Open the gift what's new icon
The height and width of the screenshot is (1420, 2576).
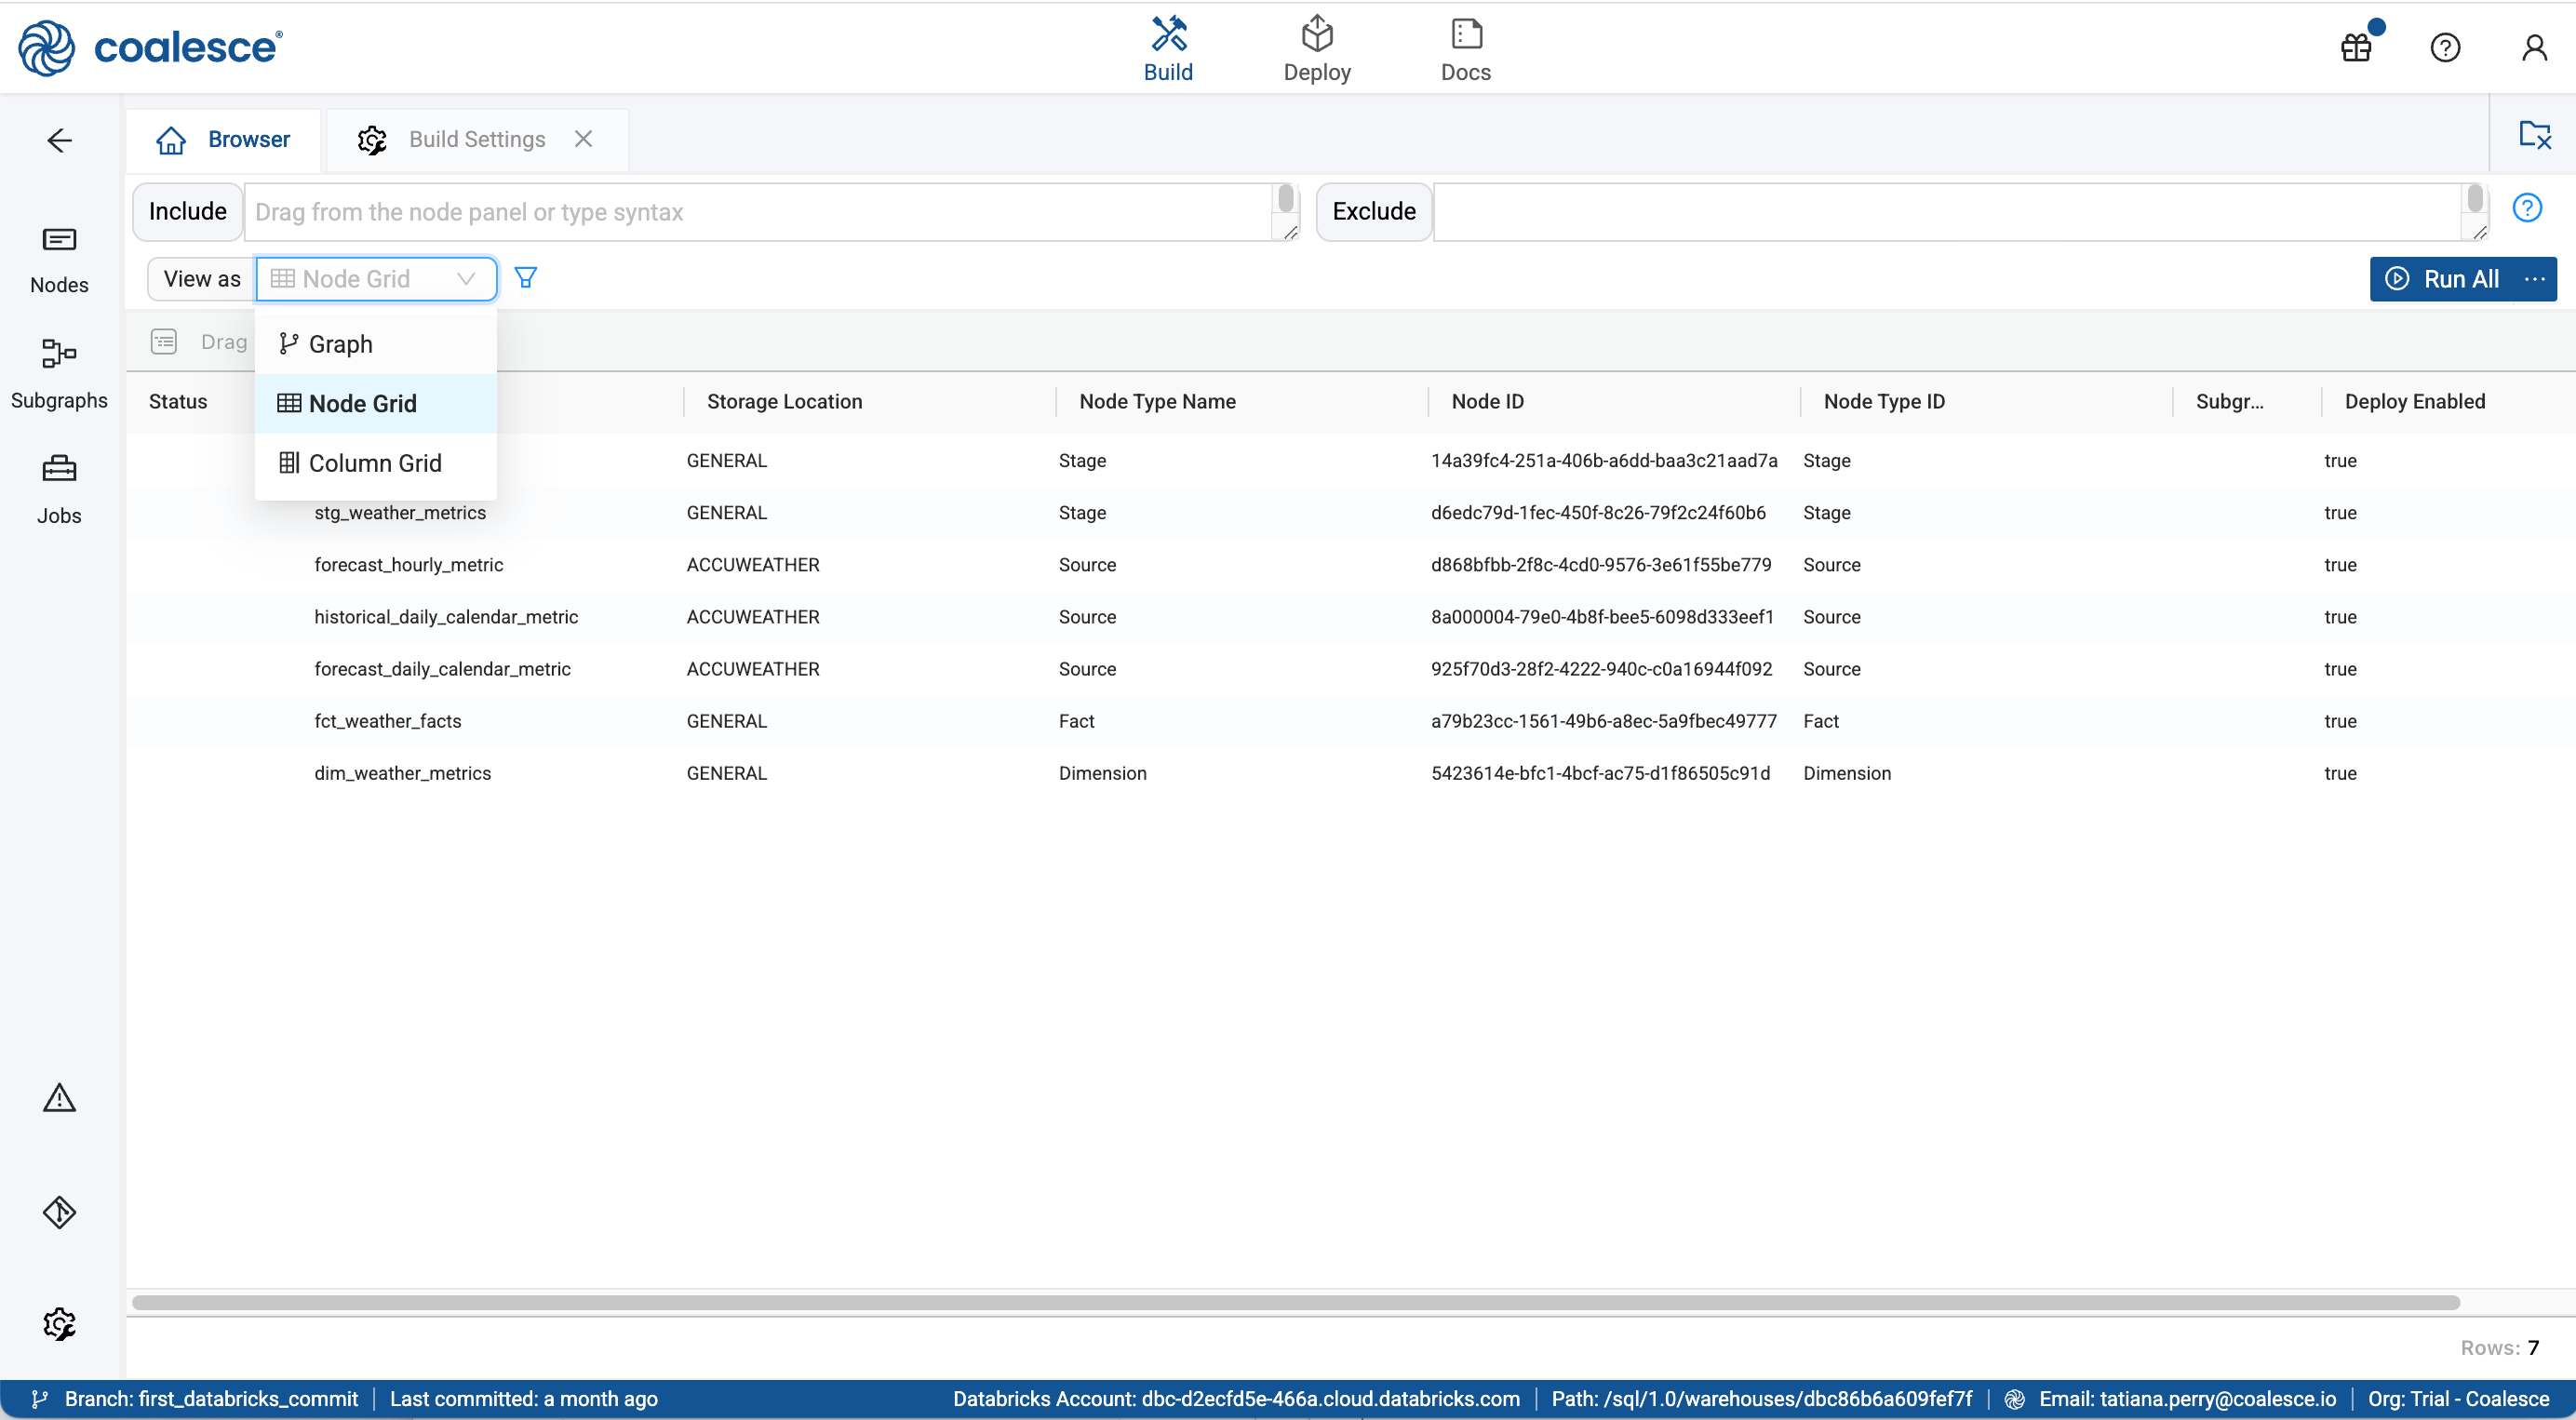(2357, 47)
